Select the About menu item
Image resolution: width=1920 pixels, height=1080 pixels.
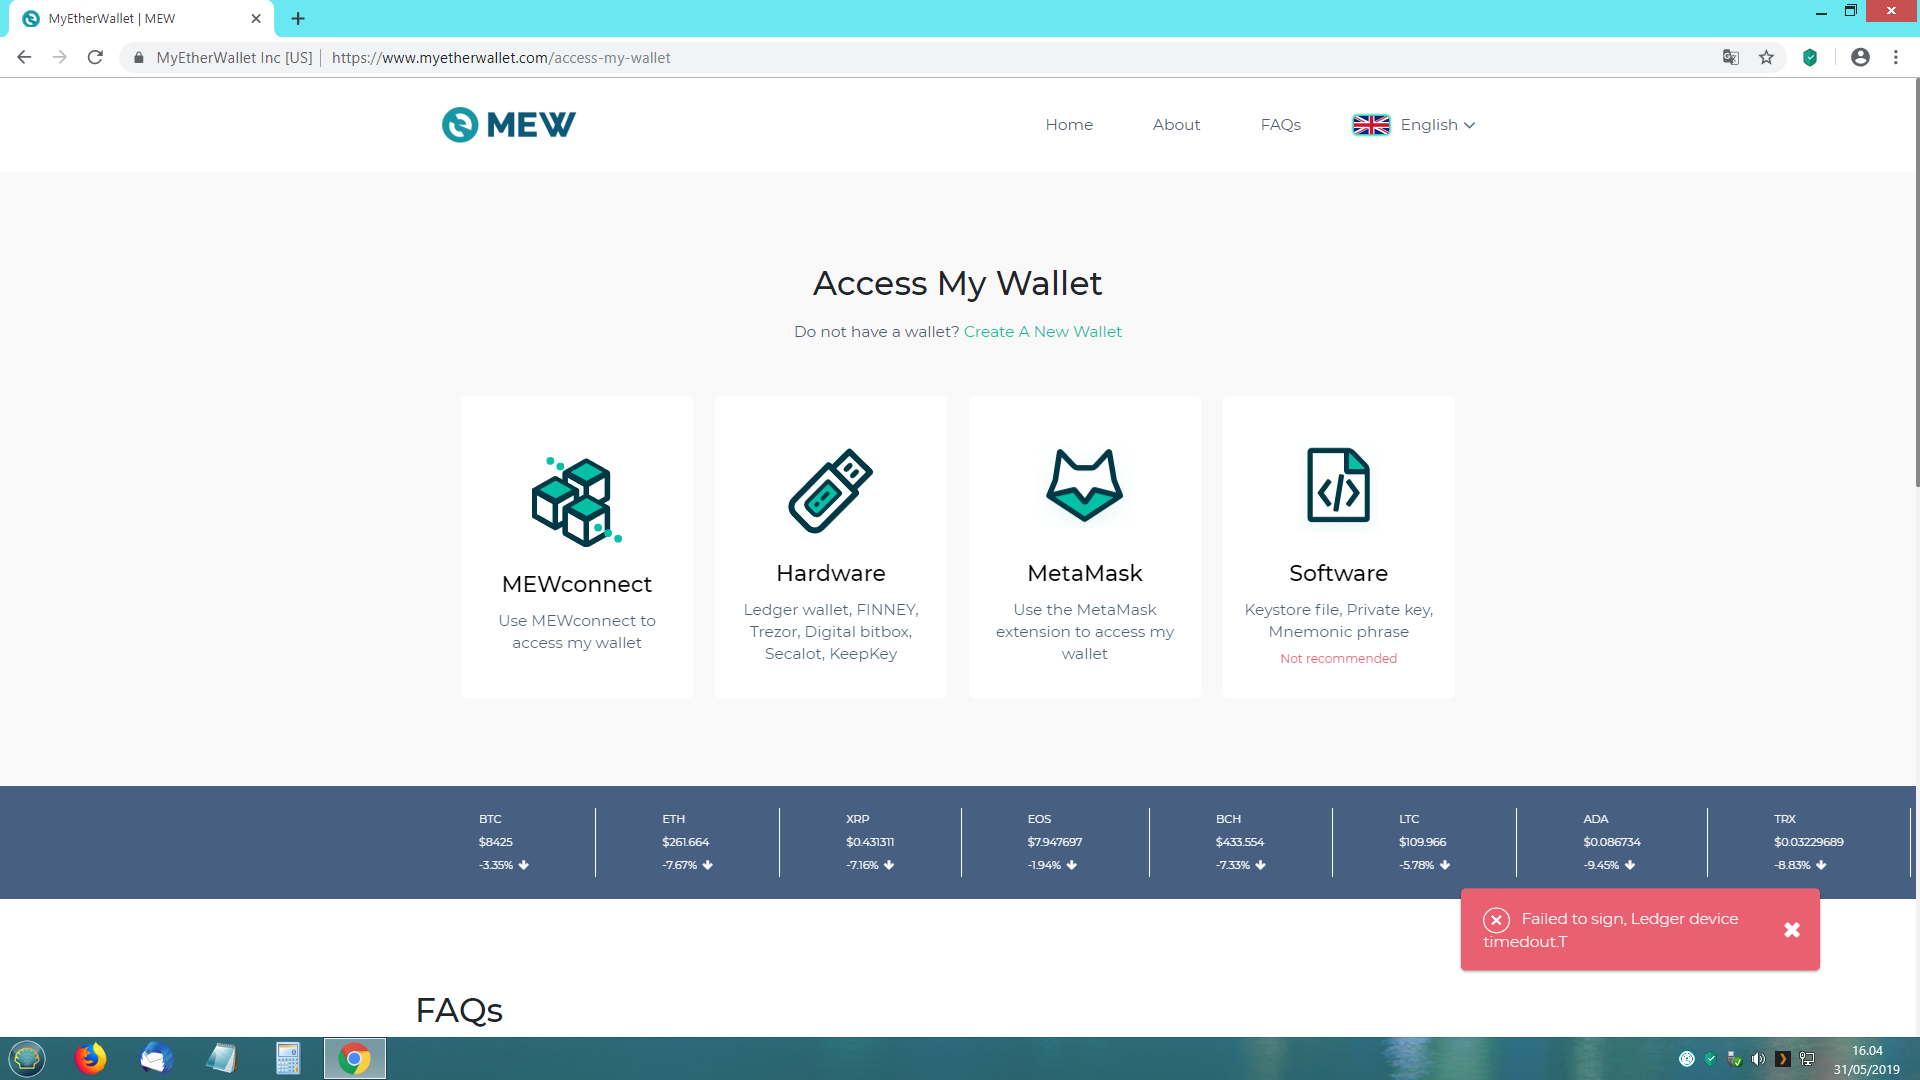[1176, 124]
